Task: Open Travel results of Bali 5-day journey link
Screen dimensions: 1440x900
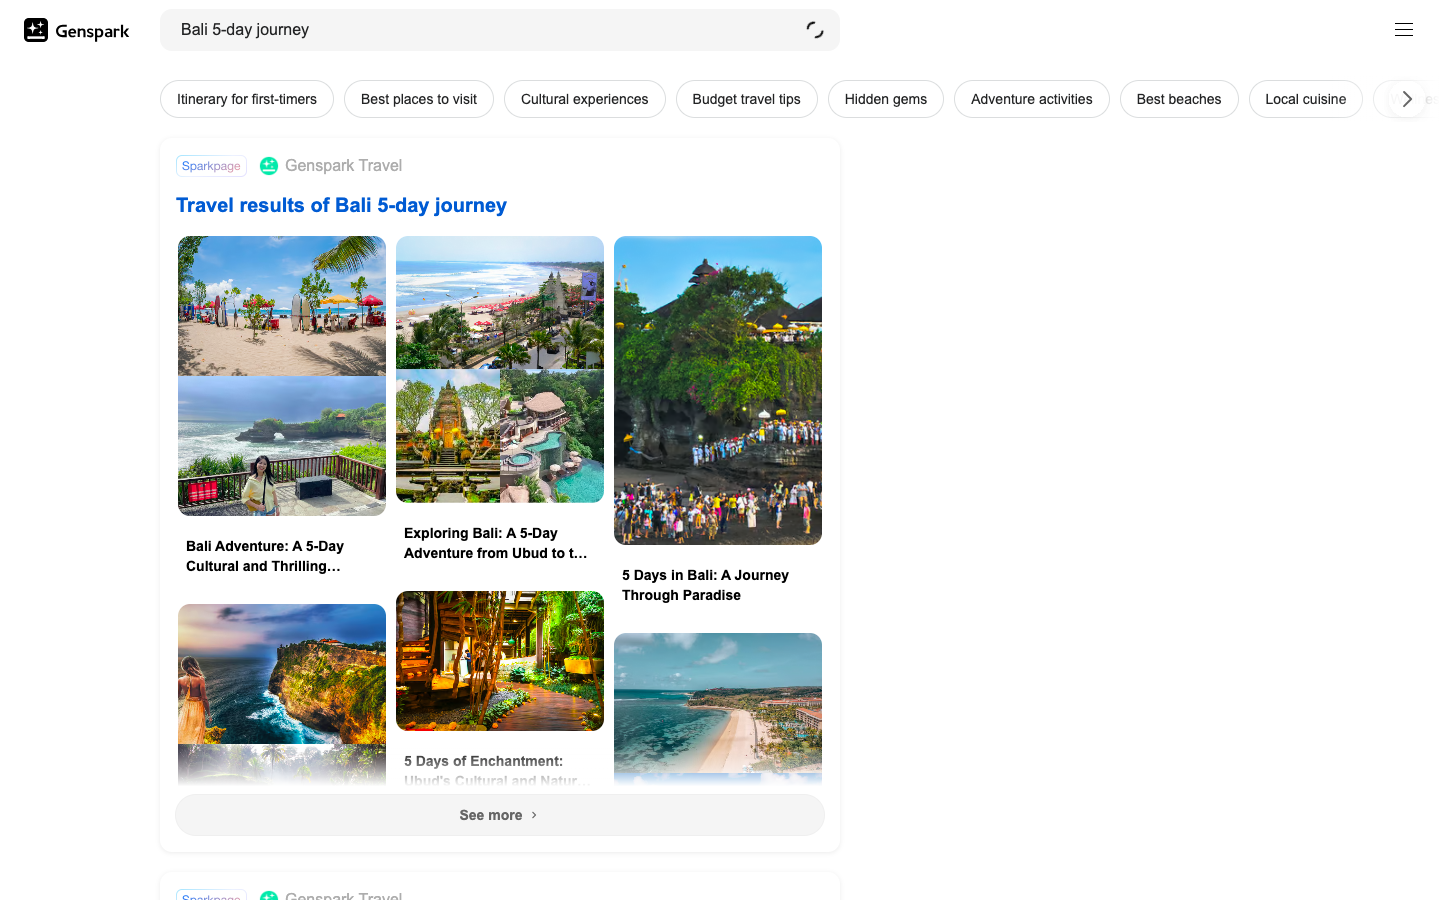Action: tap(341, 205)
